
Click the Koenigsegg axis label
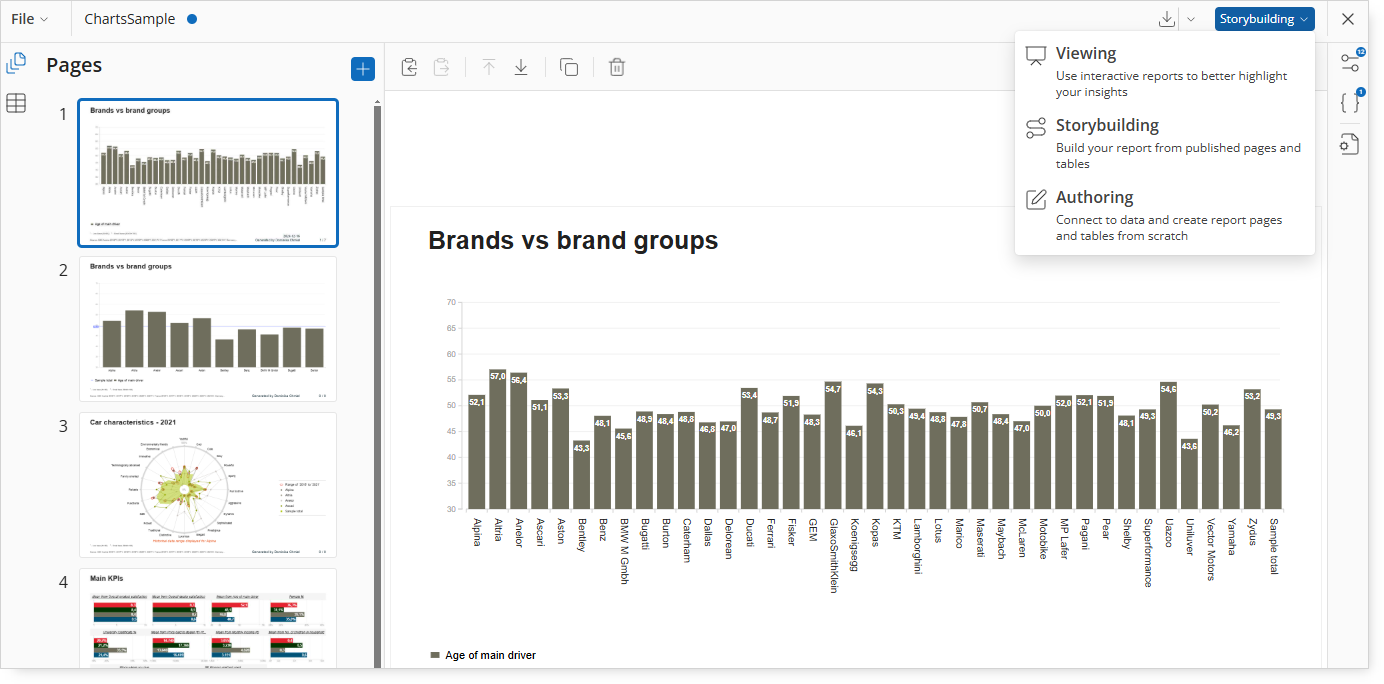[x=854, y=546]
